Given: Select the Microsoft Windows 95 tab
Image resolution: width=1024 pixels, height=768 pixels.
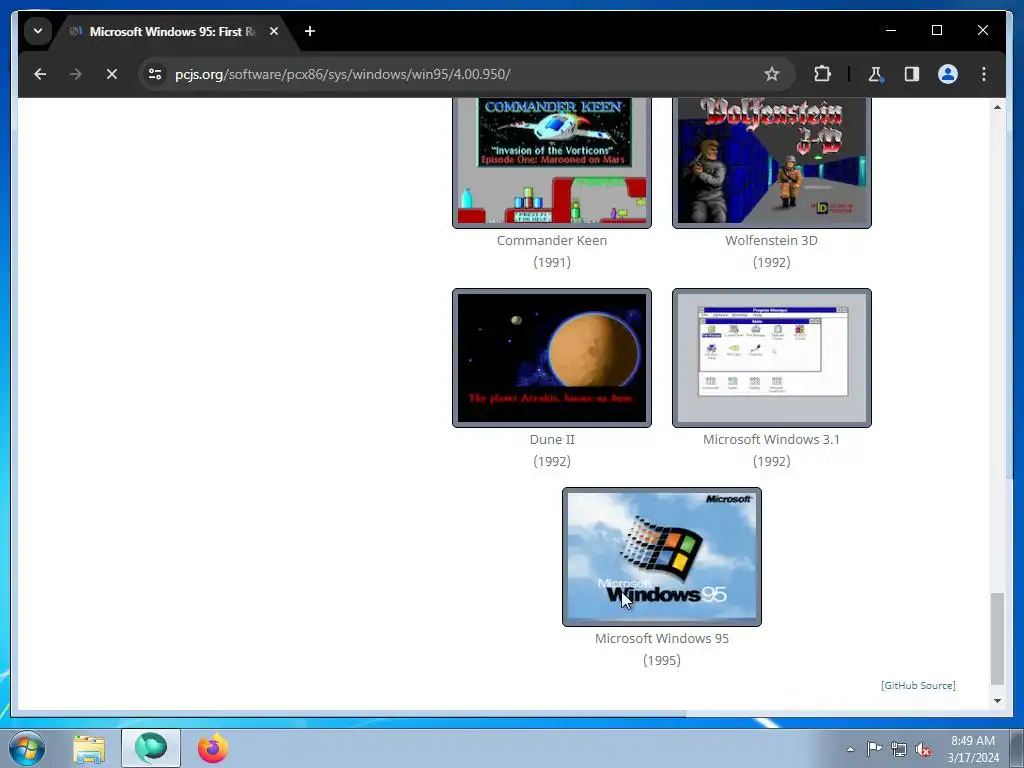Looking at the screenshot, I should tap(171, 31).
